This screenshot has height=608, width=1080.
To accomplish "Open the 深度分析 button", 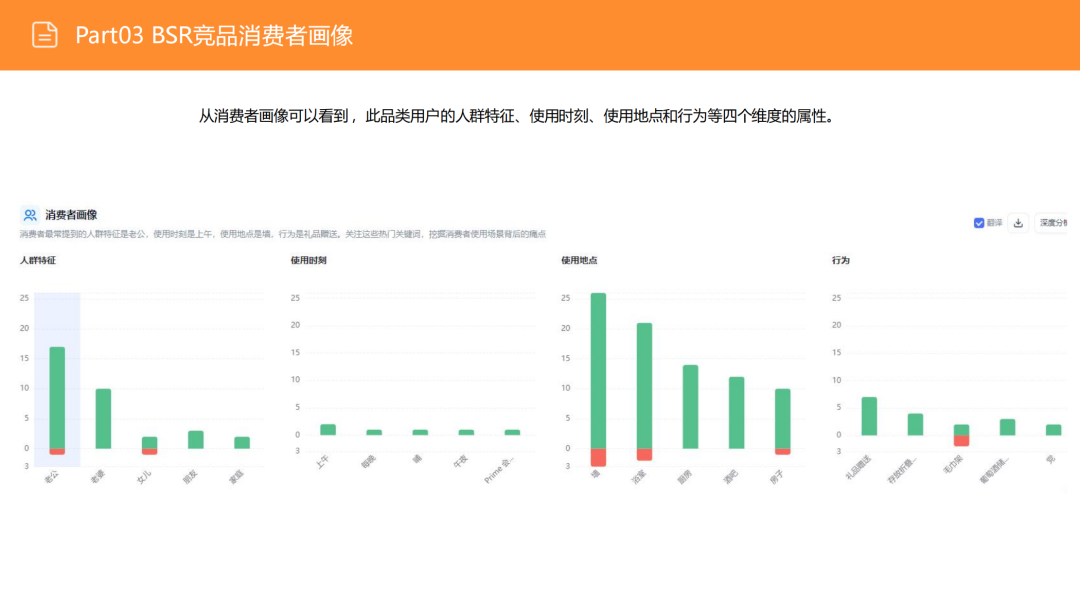I will pyautogui.click(x=1053, y=223).
